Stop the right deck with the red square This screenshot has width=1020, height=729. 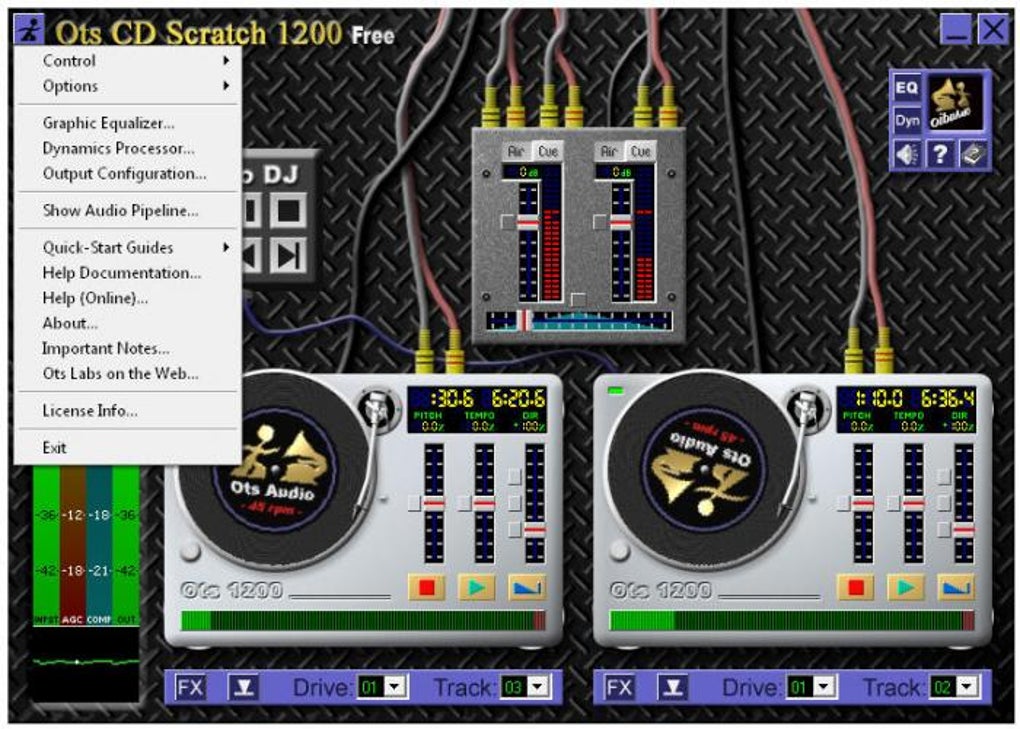856,587
